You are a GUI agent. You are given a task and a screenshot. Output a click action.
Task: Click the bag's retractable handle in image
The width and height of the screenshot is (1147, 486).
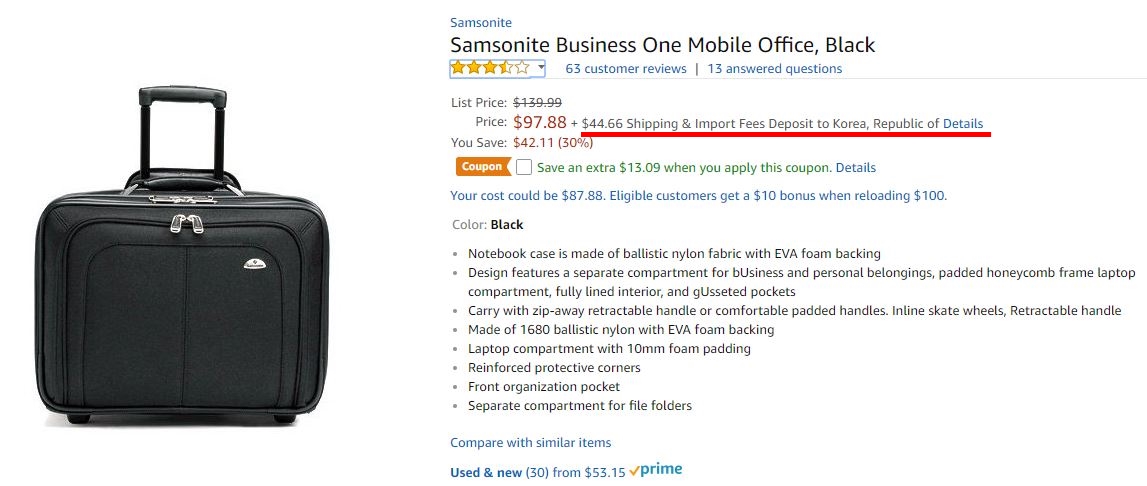[183, 132]
